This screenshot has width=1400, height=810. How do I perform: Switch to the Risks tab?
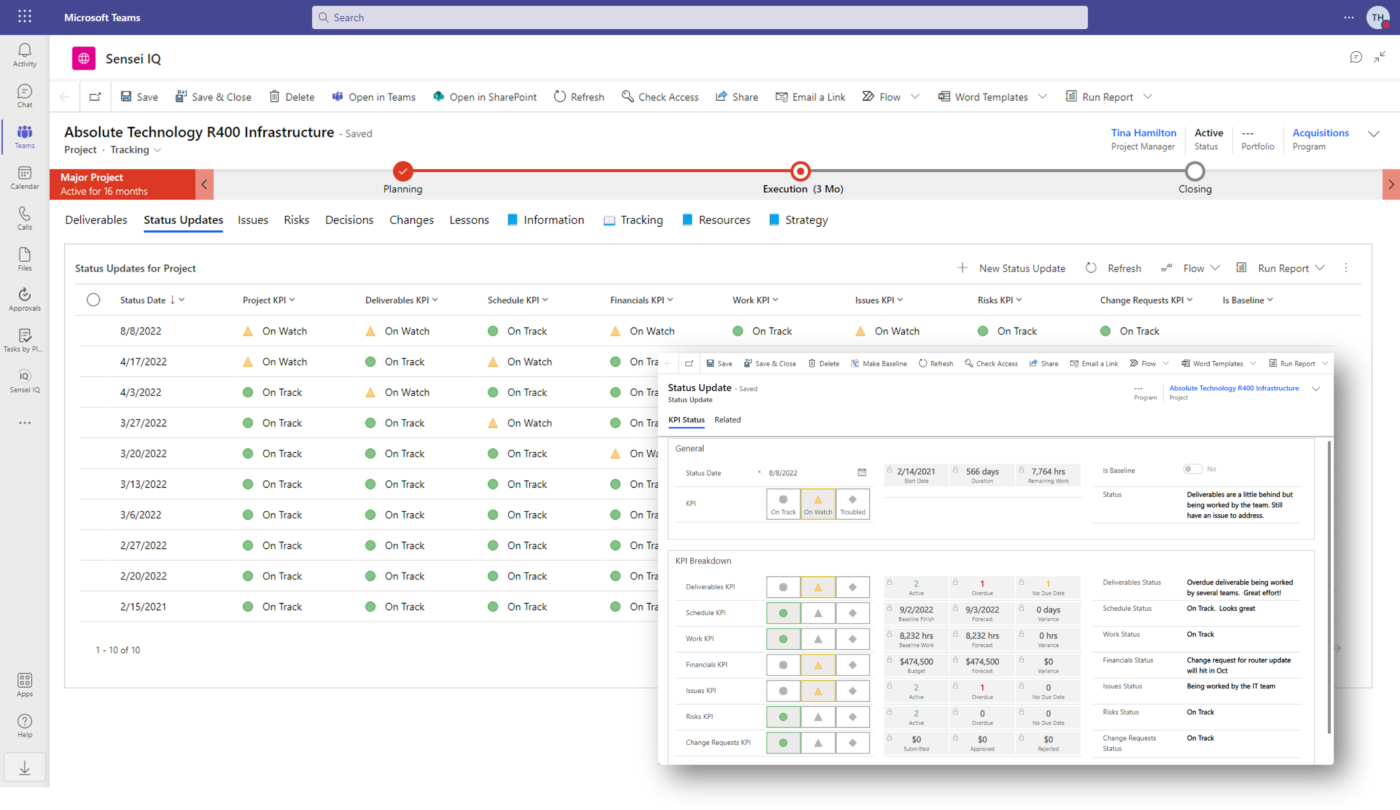[x=296, y=220]
